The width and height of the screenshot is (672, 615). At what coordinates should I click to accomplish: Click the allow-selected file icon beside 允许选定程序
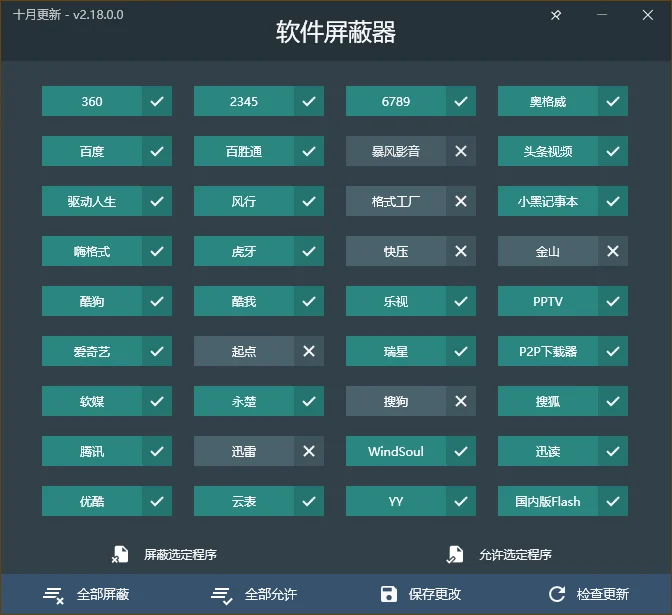[x=455, y=554]
